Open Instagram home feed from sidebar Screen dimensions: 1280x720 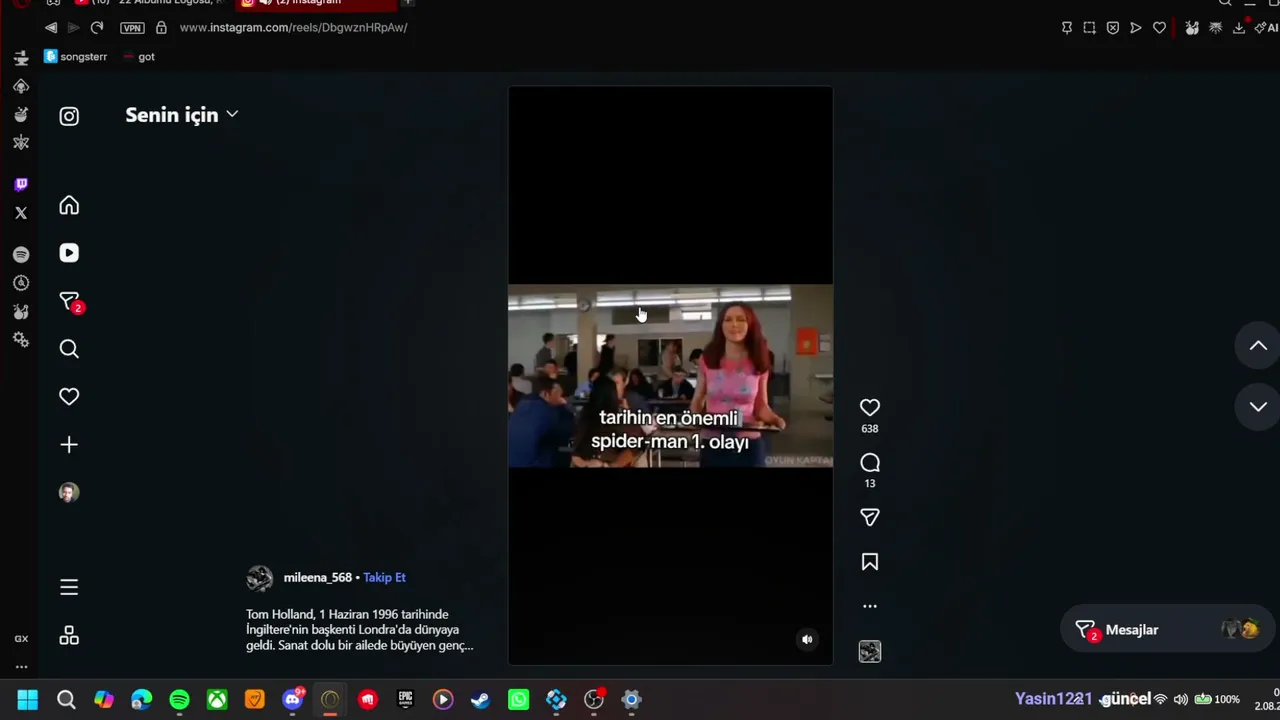coord(69,205)
